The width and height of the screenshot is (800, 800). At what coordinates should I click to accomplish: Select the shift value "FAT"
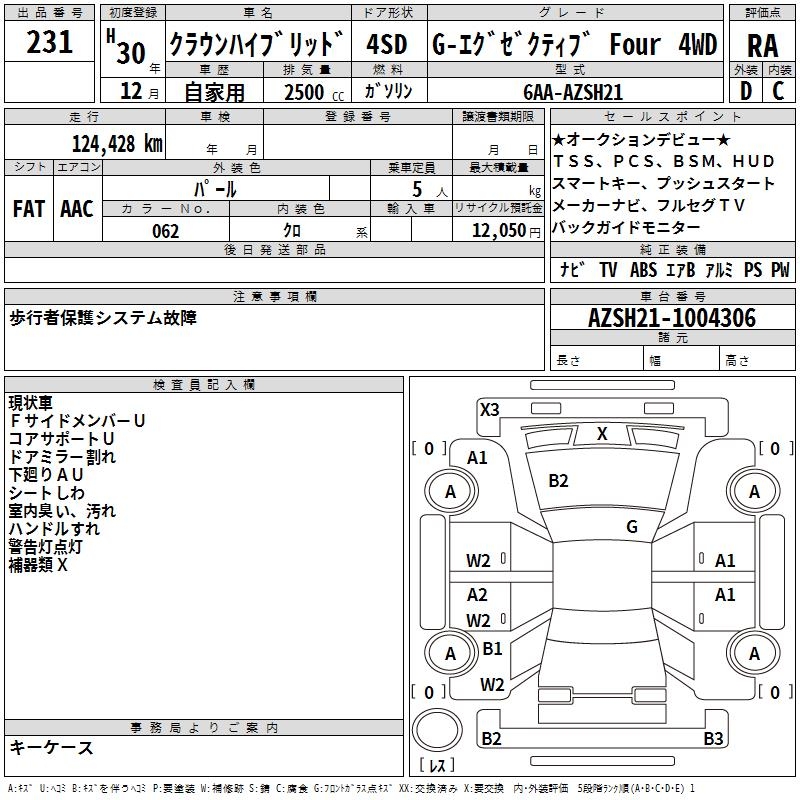pos(29,209)
